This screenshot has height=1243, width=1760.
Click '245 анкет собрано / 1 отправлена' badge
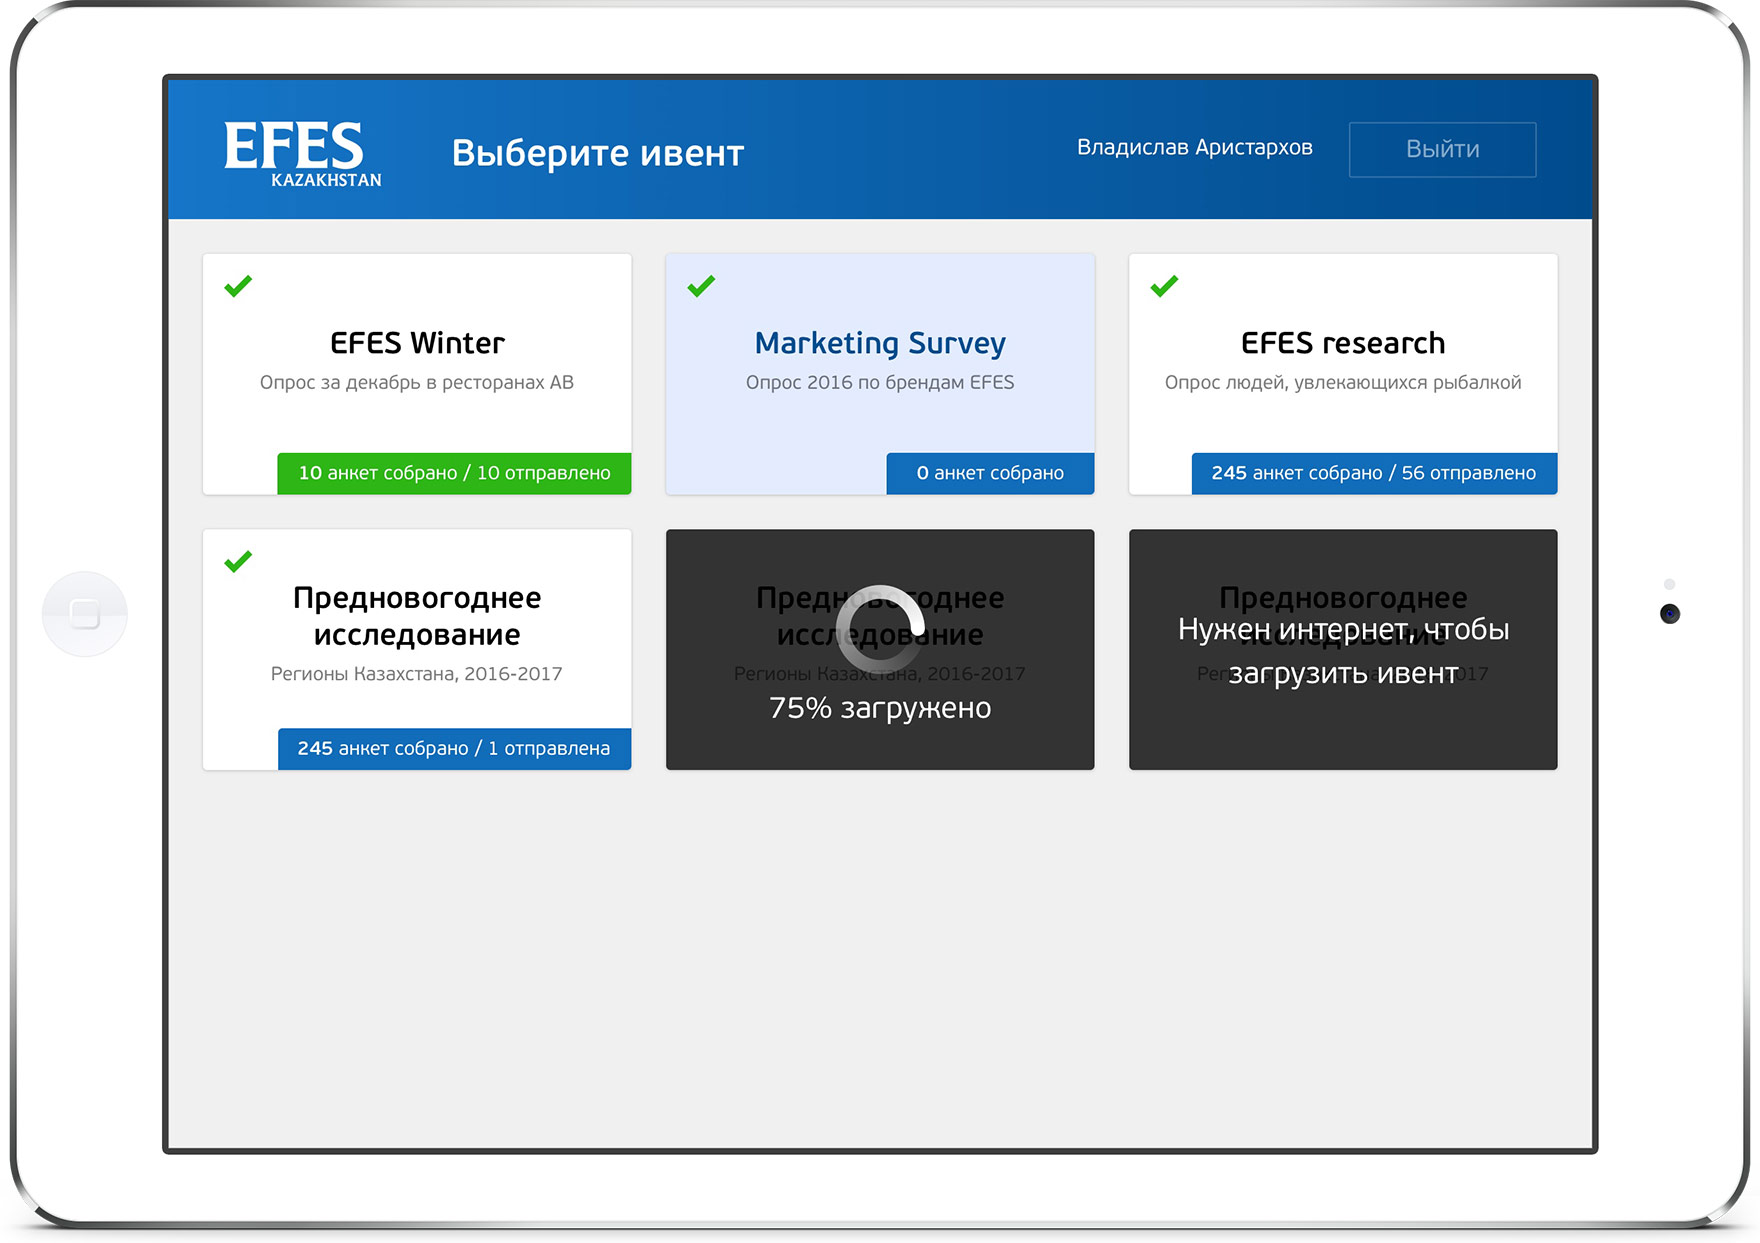click(454, 748)
